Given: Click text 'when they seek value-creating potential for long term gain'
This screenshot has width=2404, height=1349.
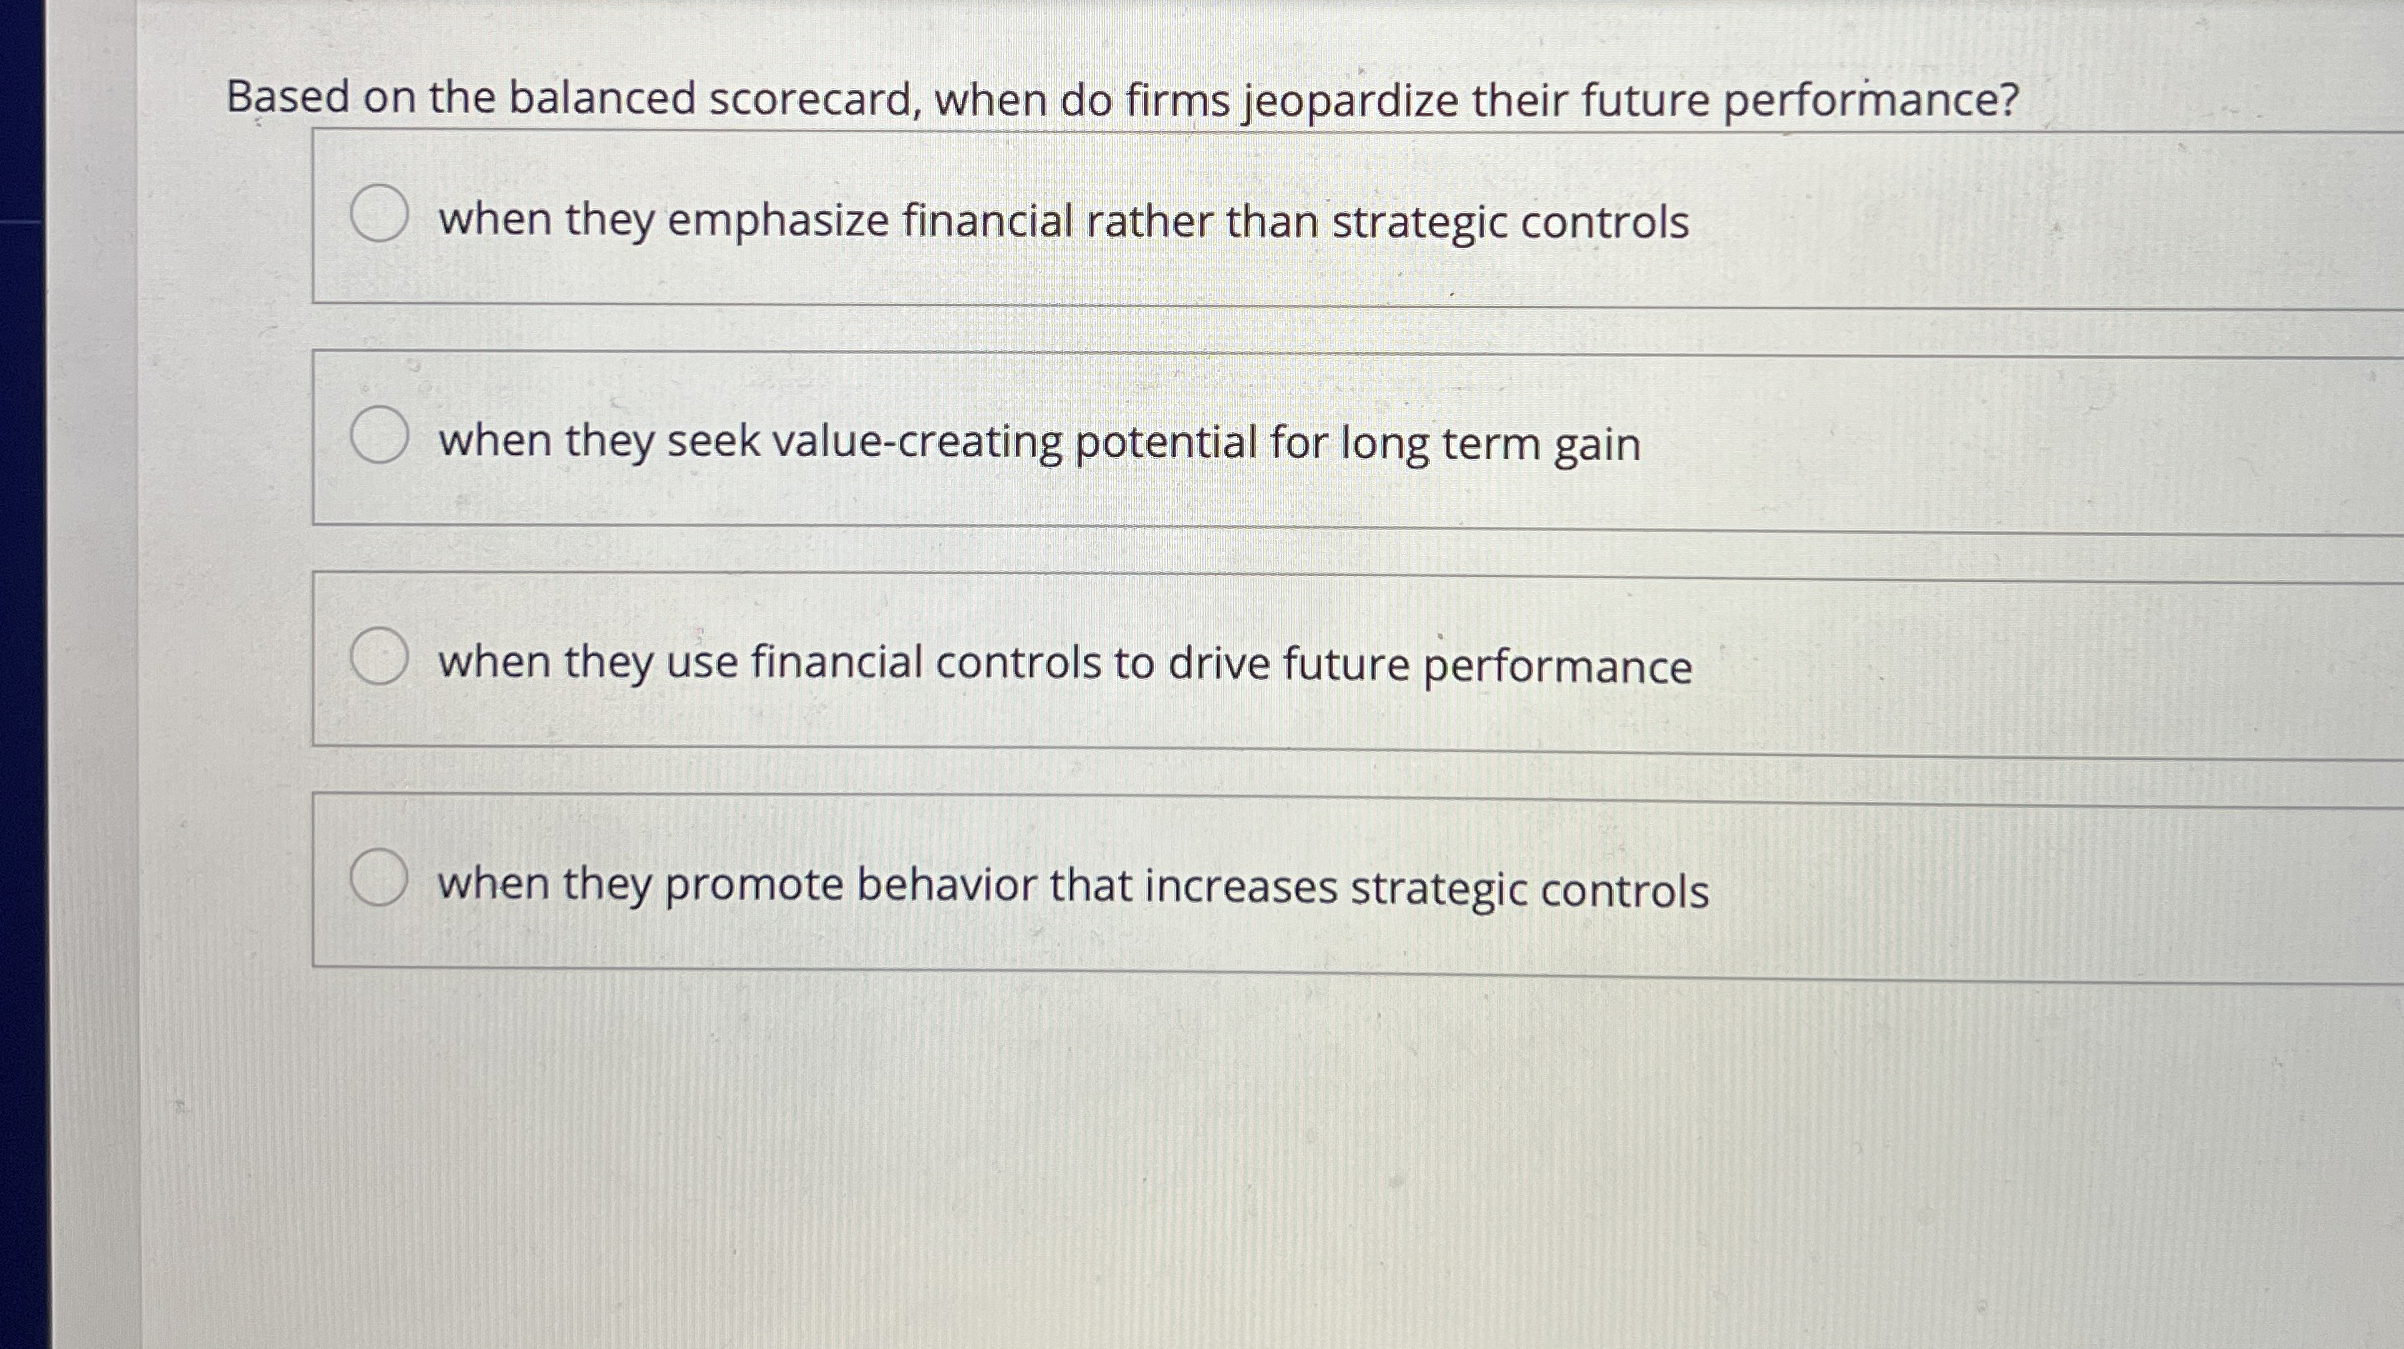Looking at the screenshot, I should [x=1040, y=445].
